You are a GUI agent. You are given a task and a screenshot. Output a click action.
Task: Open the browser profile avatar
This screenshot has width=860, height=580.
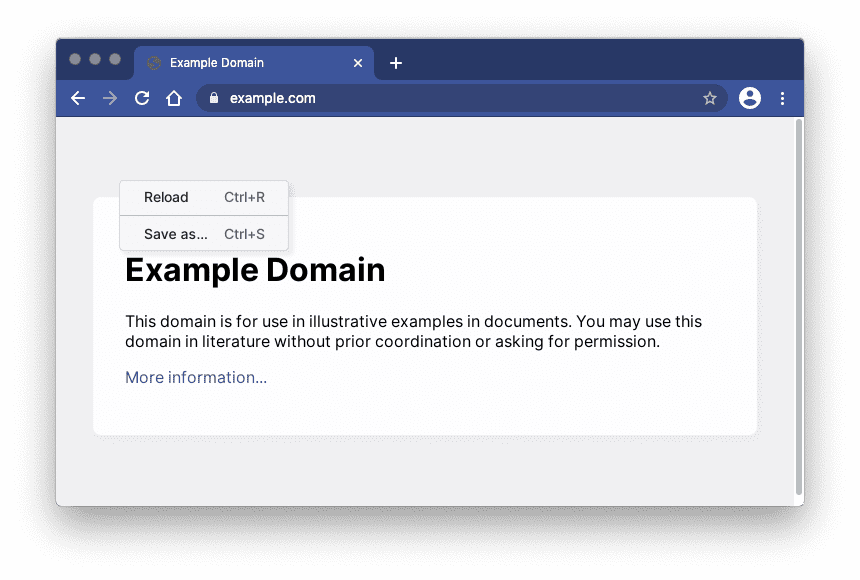[749, 98]
